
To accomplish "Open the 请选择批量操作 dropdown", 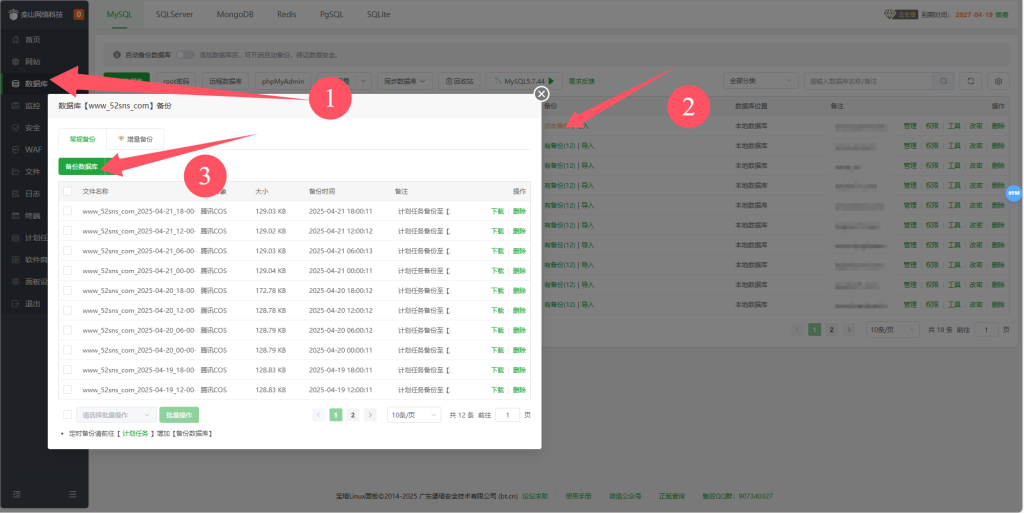I will pos(116,414).
